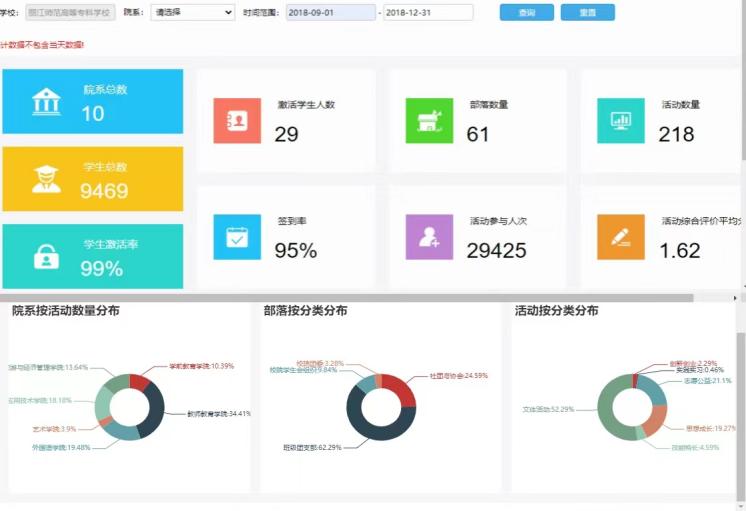Click the 社团与协会 24.59% chart label
The width and height of the screenshot is (746, 511).
tap(458, 376)
